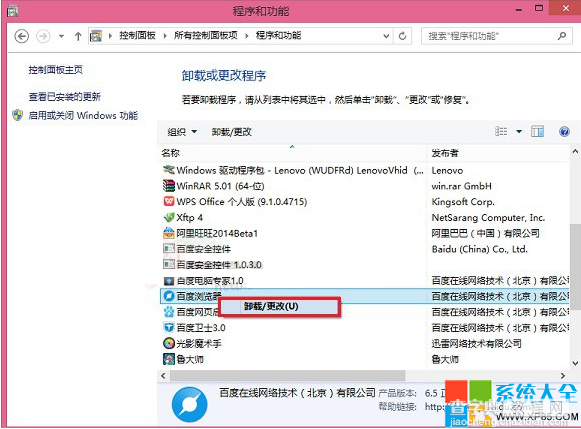Select the Xftp 4 icon
This screenshot has width=581, height=429.
pos(169,217)
